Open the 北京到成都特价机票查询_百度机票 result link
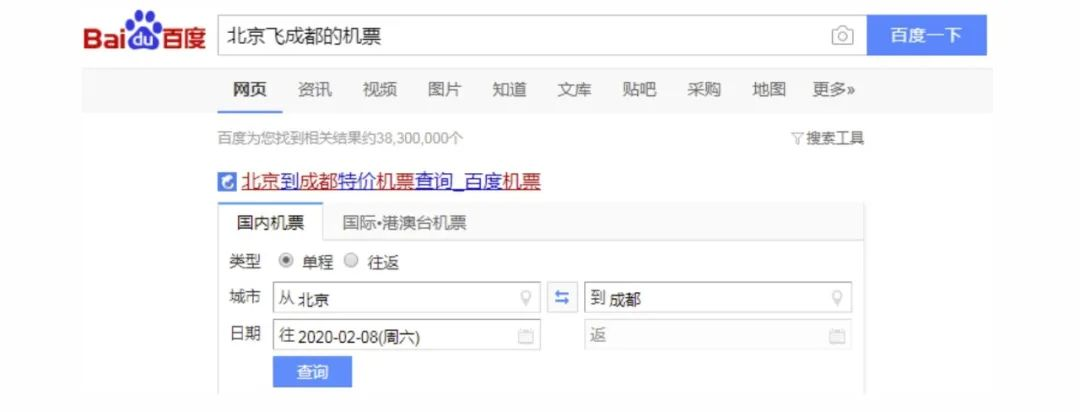Viewport: 1080px width, 412px height. (391, 182)
